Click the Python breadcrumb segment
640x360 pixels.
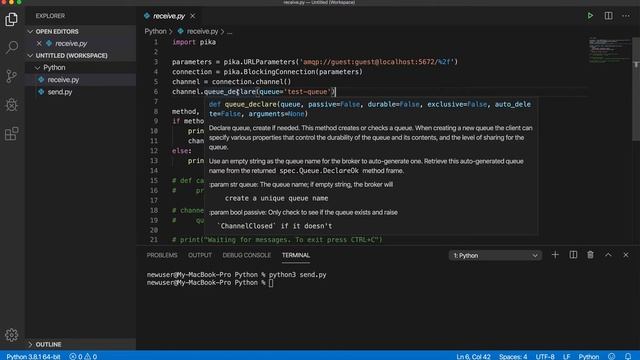(155, 31)
